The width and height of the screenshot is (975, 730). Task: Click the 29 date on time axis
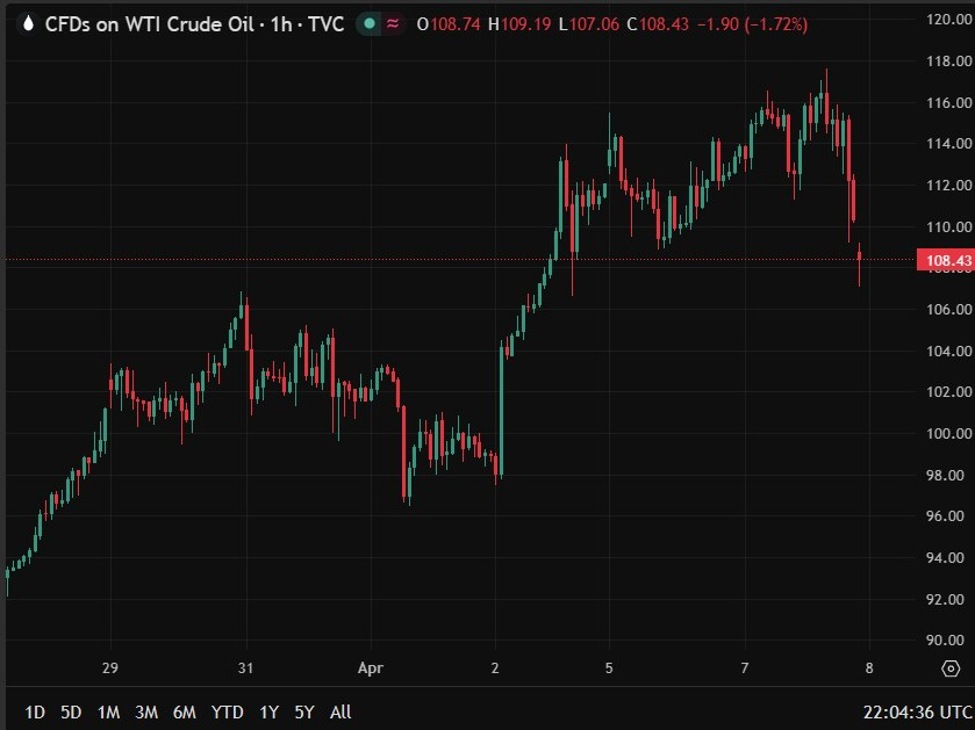[x=109, y=668]
